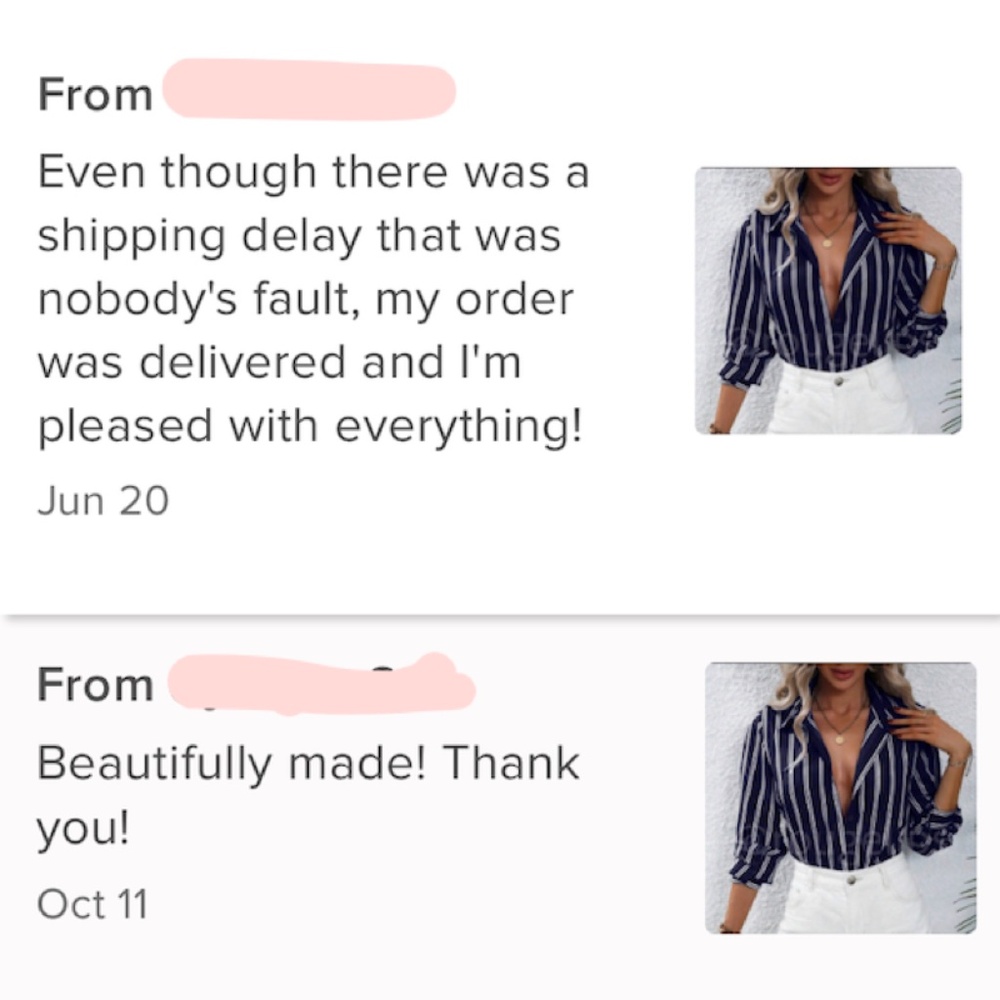
Task: Click the divider between the two reviews
Action: pos(500,615)
